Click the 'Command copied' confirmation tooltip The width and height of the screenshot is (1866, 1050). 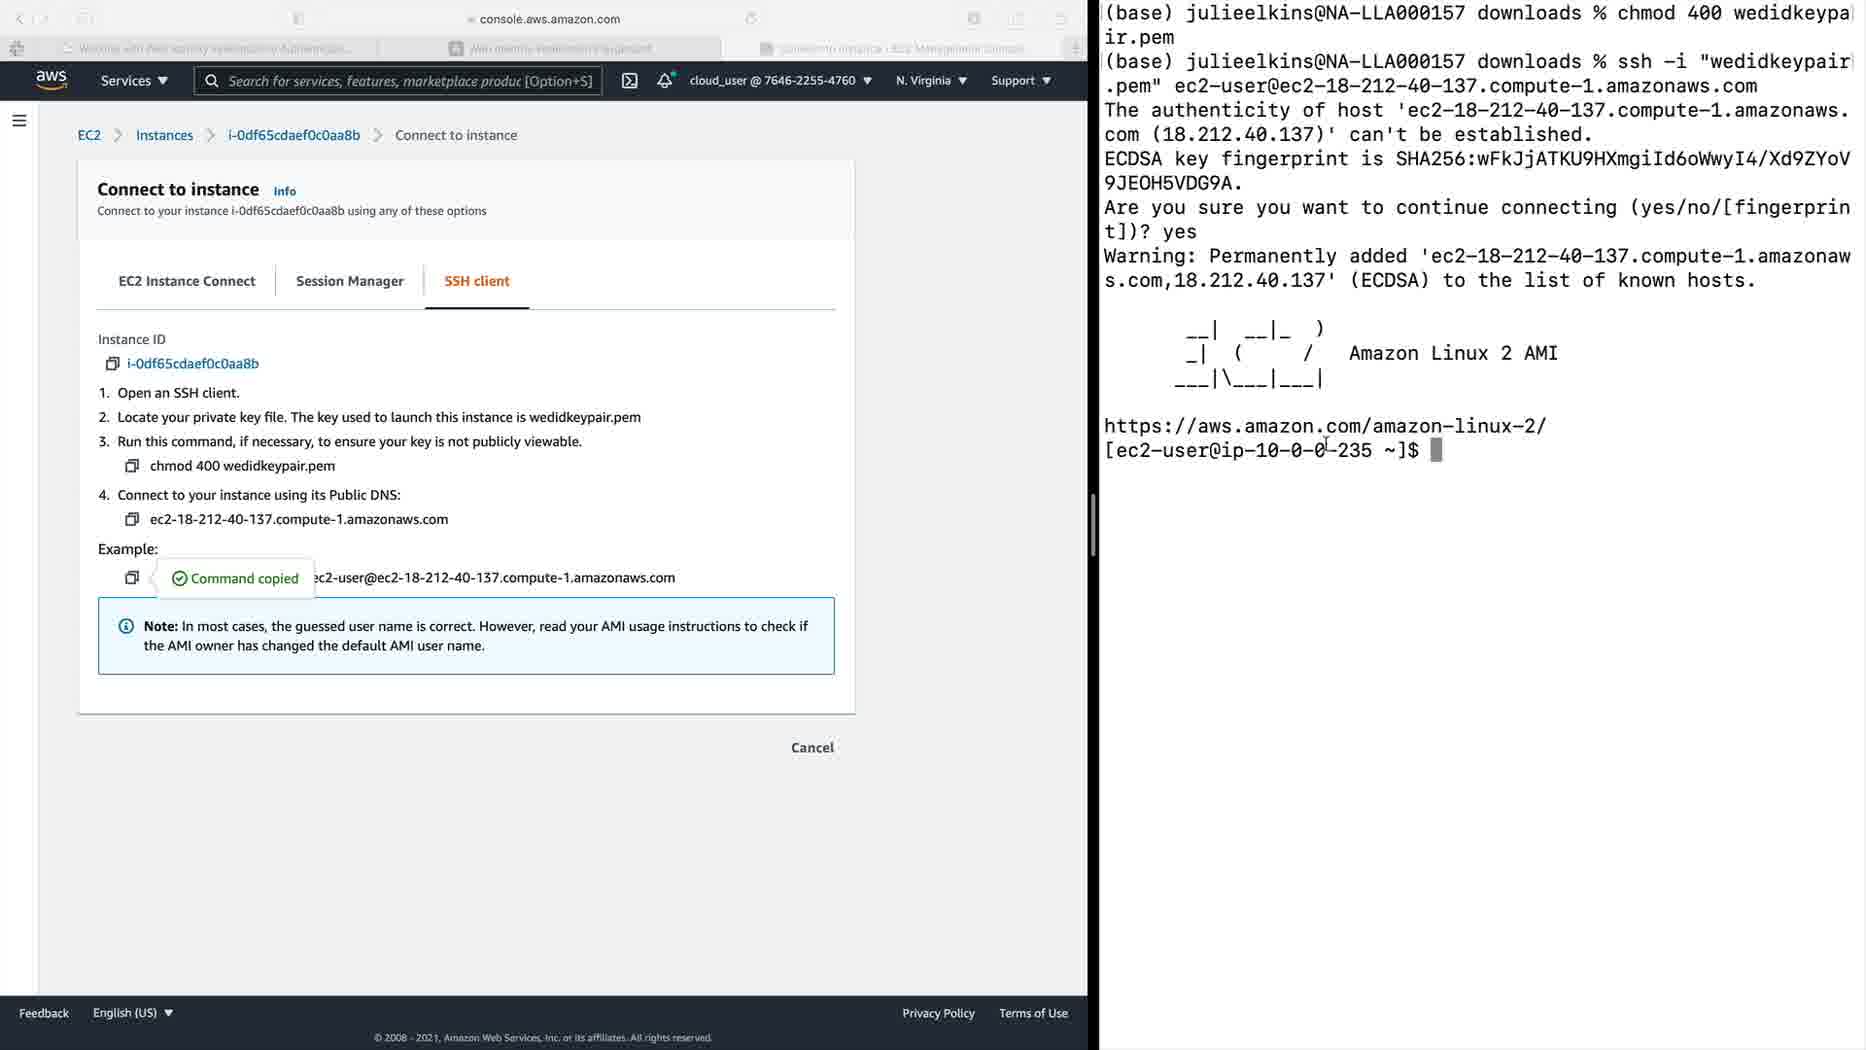coord(236,579)
